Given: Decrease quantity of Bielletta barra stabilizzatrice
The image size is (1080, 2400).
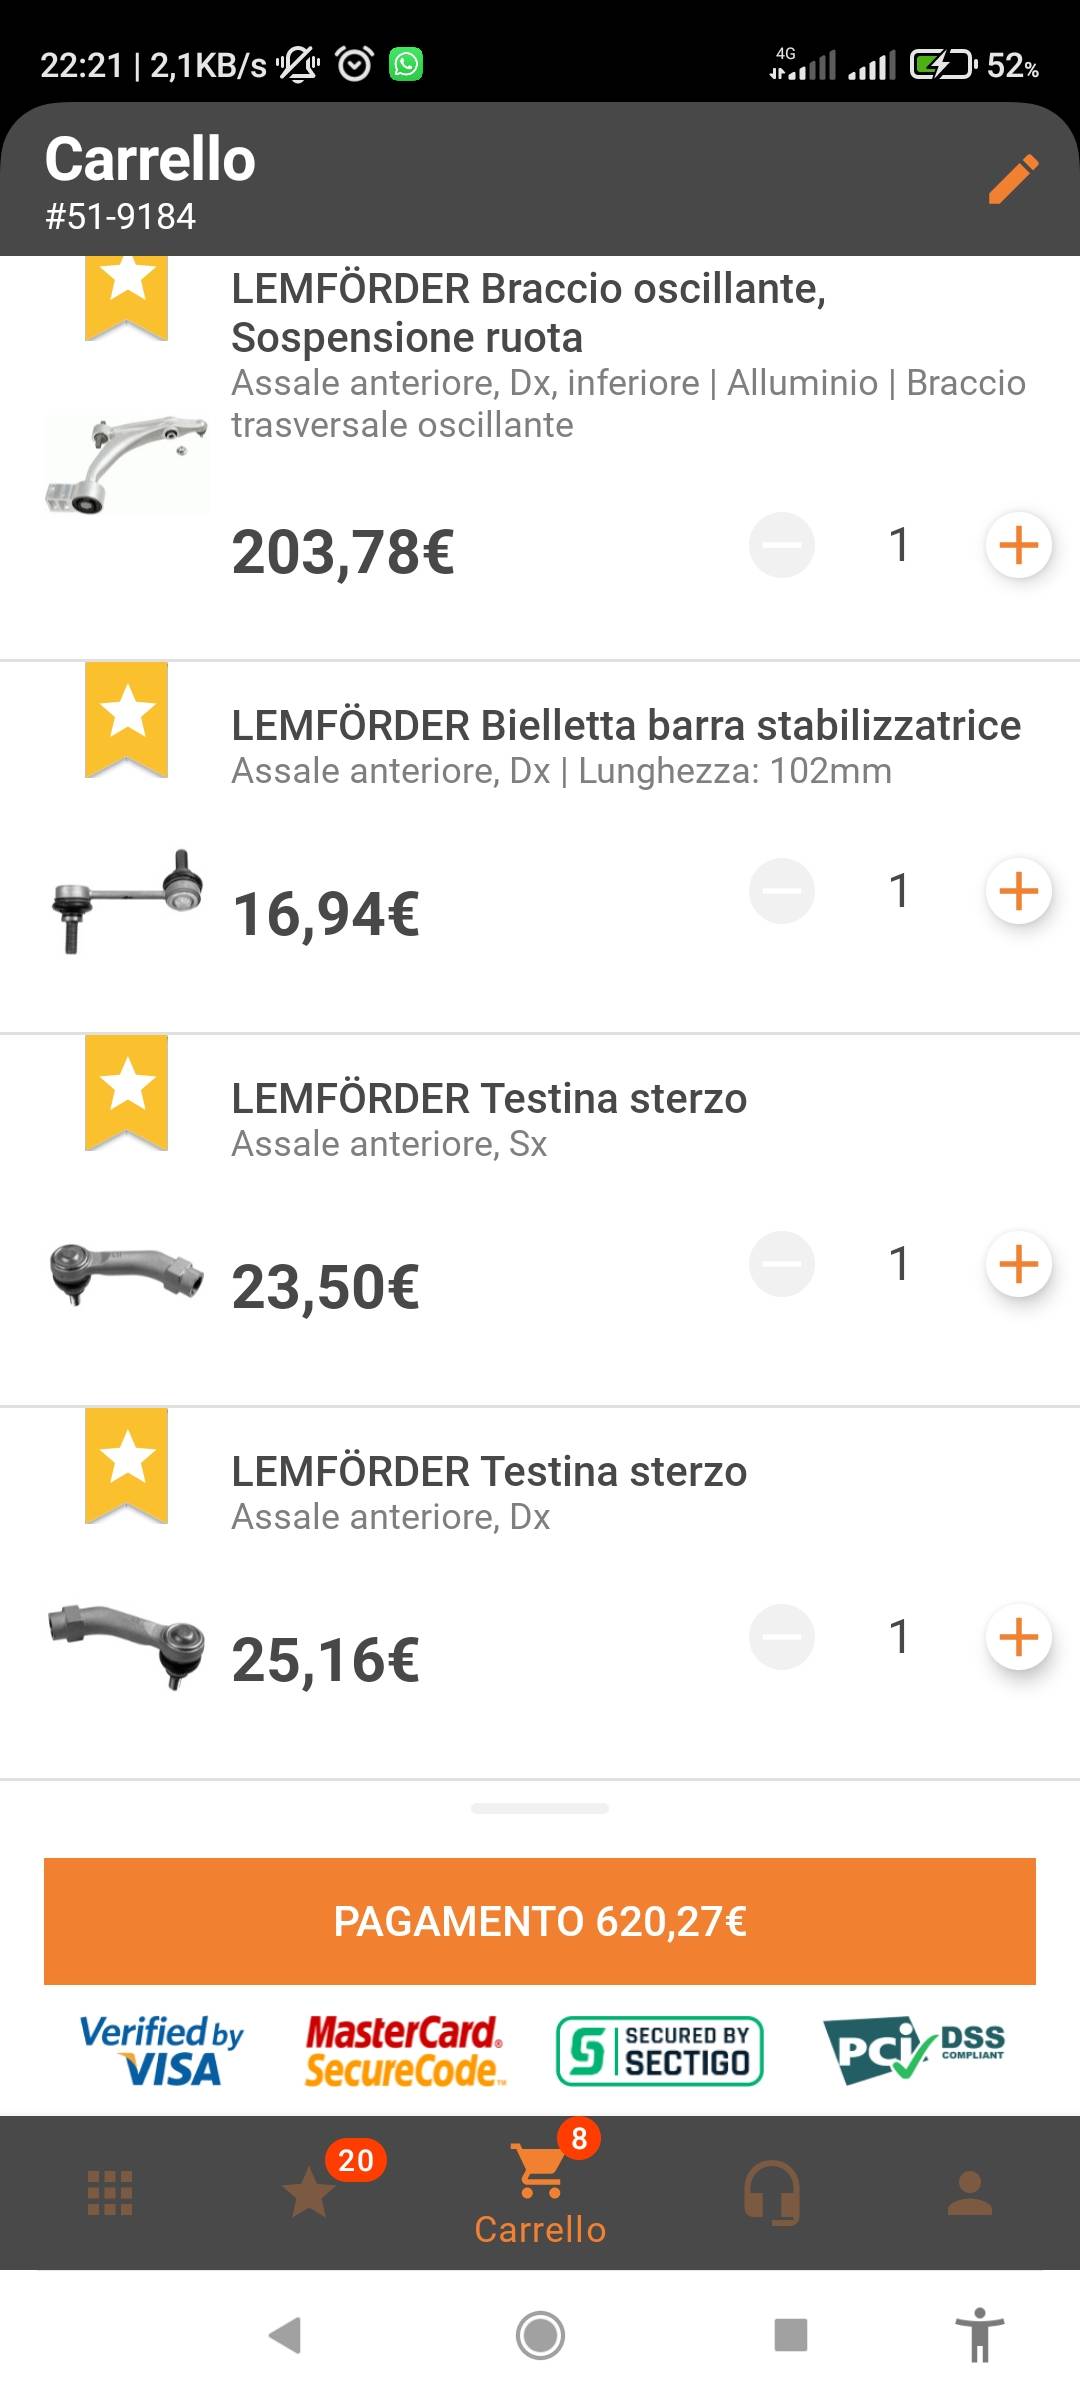Looking at the screenshot, I should click(782, 891).
